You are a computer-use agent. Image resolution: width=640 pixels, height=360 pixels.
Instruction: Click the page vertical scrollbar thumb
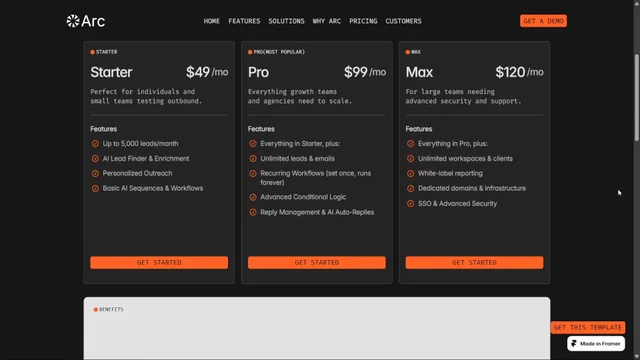[636, 98]
